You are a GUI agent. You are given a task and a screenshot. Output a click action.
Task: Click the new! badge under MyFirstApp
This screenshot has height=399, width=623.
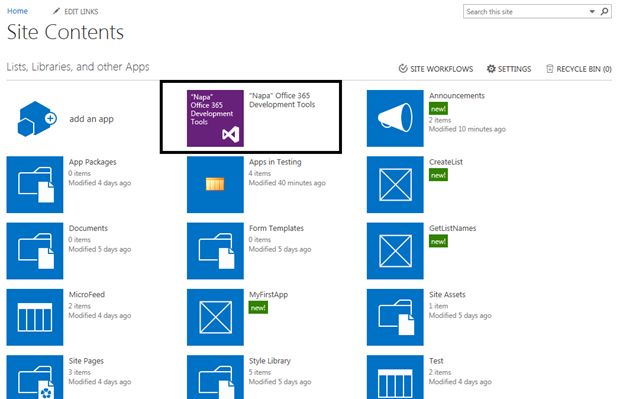[x=258, y=308]
